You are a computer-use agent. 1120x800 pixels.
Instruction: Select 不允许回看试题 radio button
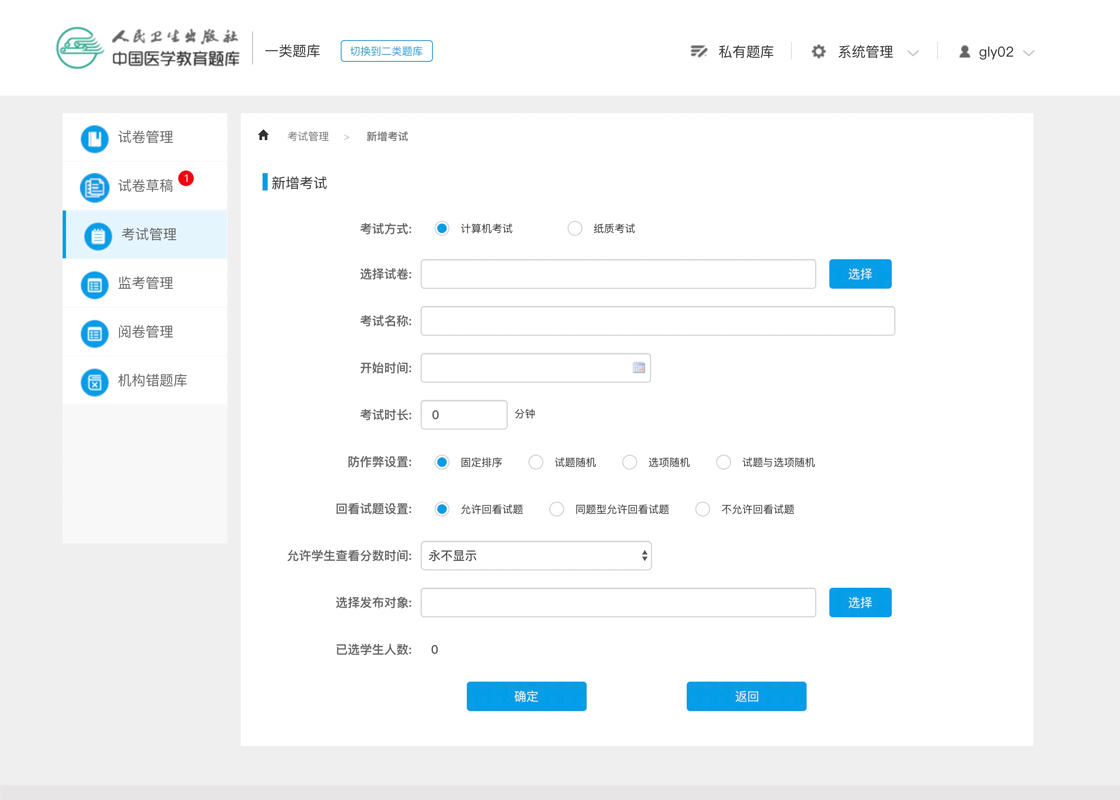click(x=703, y=509)
